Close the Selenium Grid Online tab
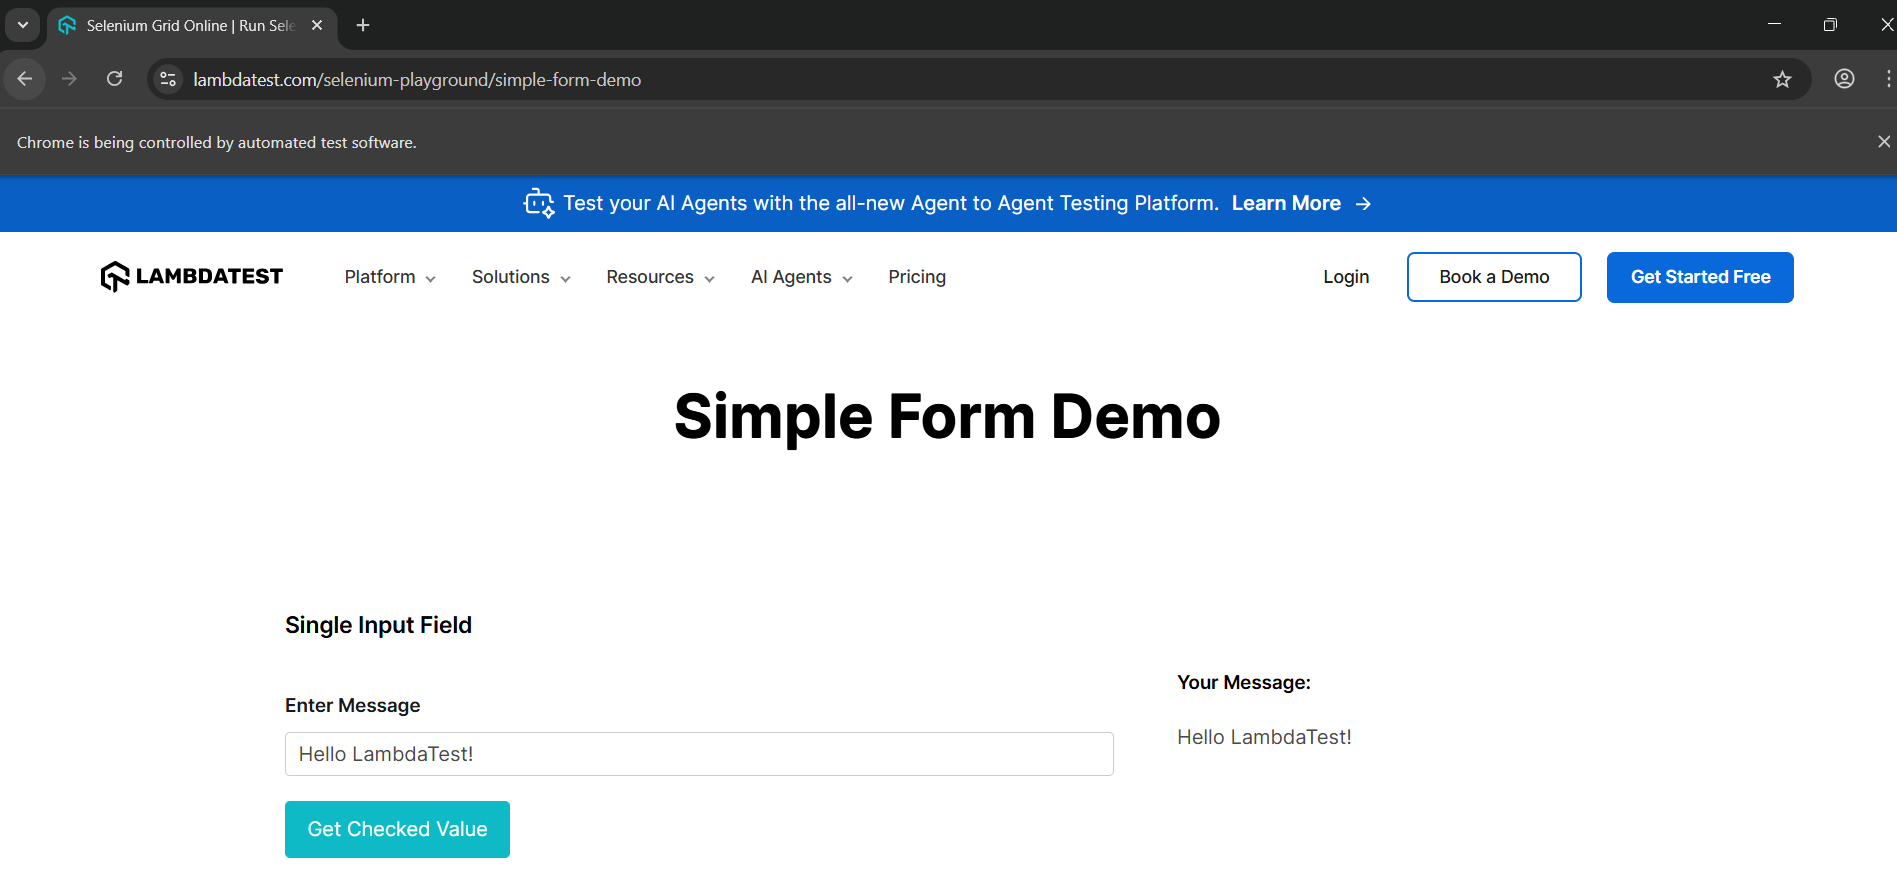Viewport: 1897px width, 877px height. [317, 25]
